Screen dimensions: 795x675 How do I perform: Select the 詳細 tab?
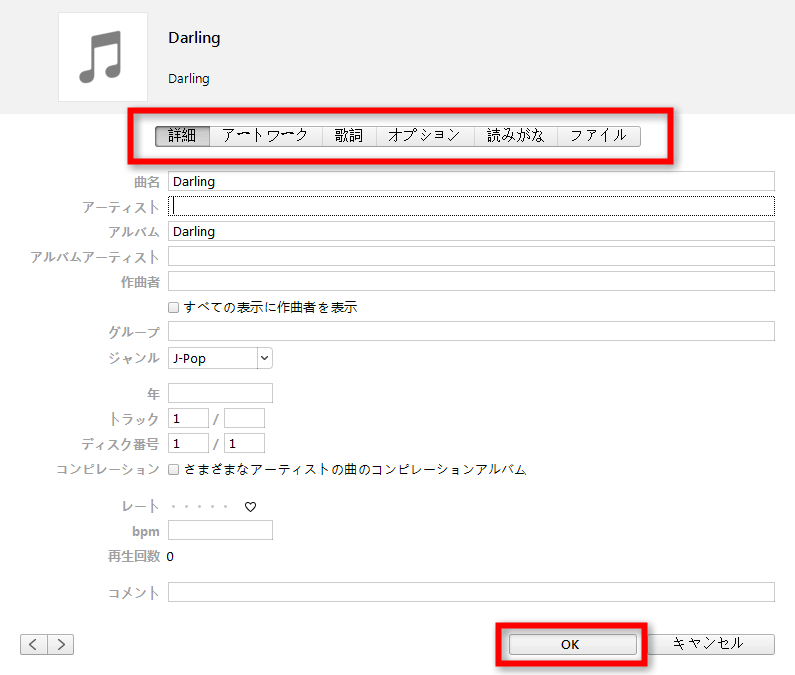click(182, 136)
